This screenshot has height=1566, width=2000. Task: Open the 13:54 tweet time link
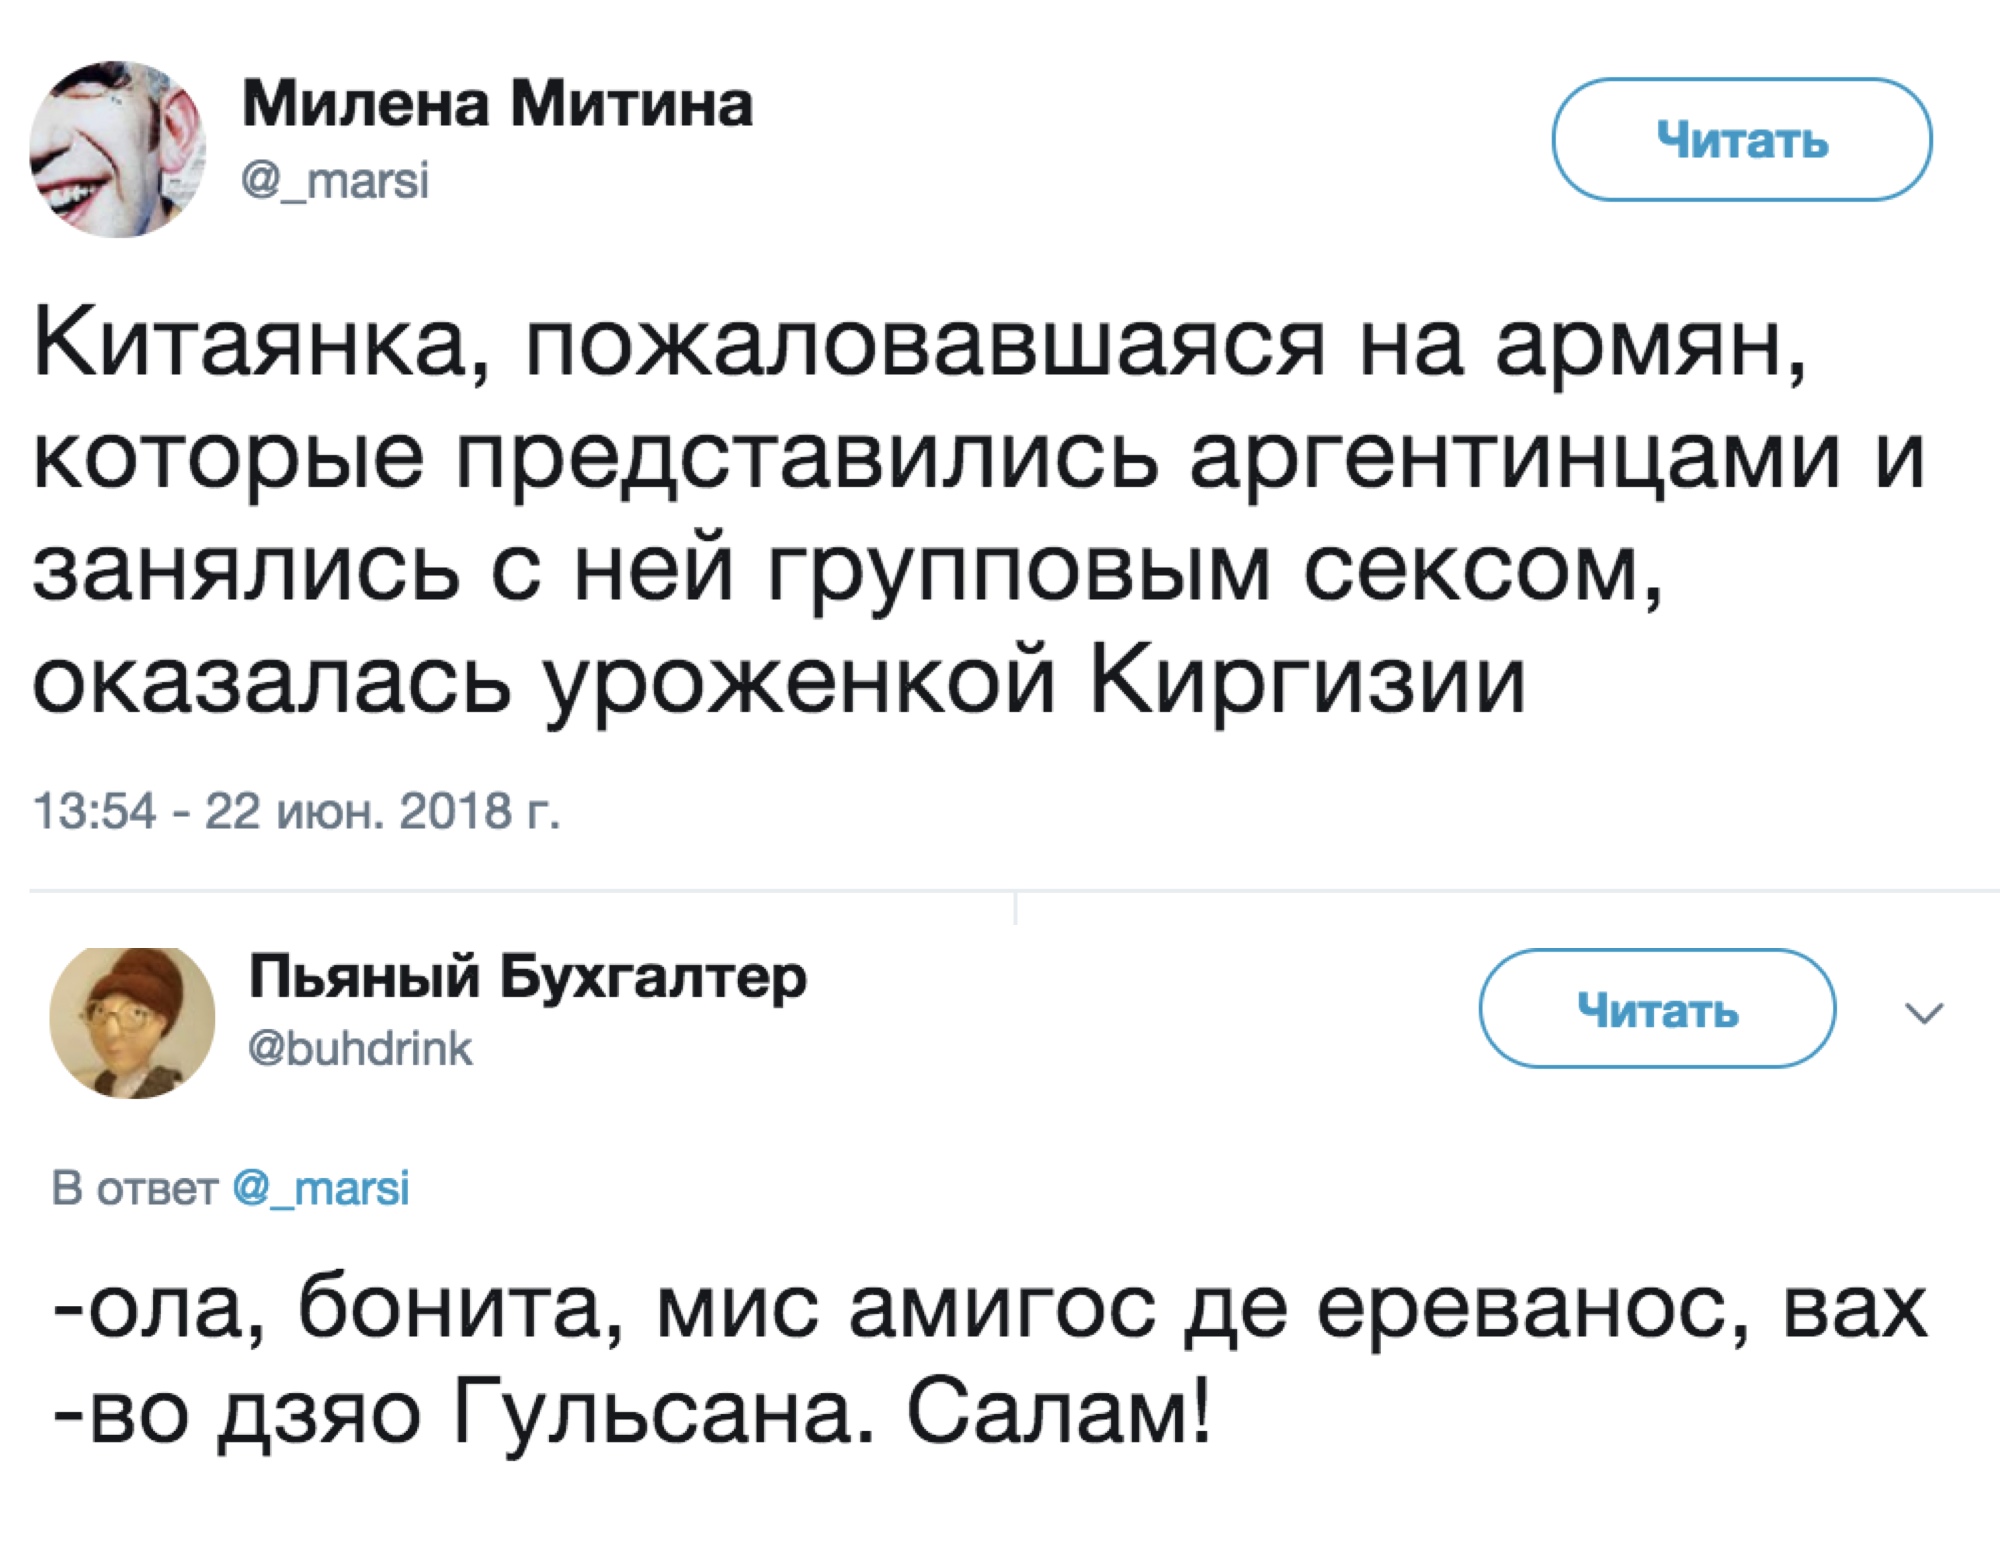click(95, 811)
